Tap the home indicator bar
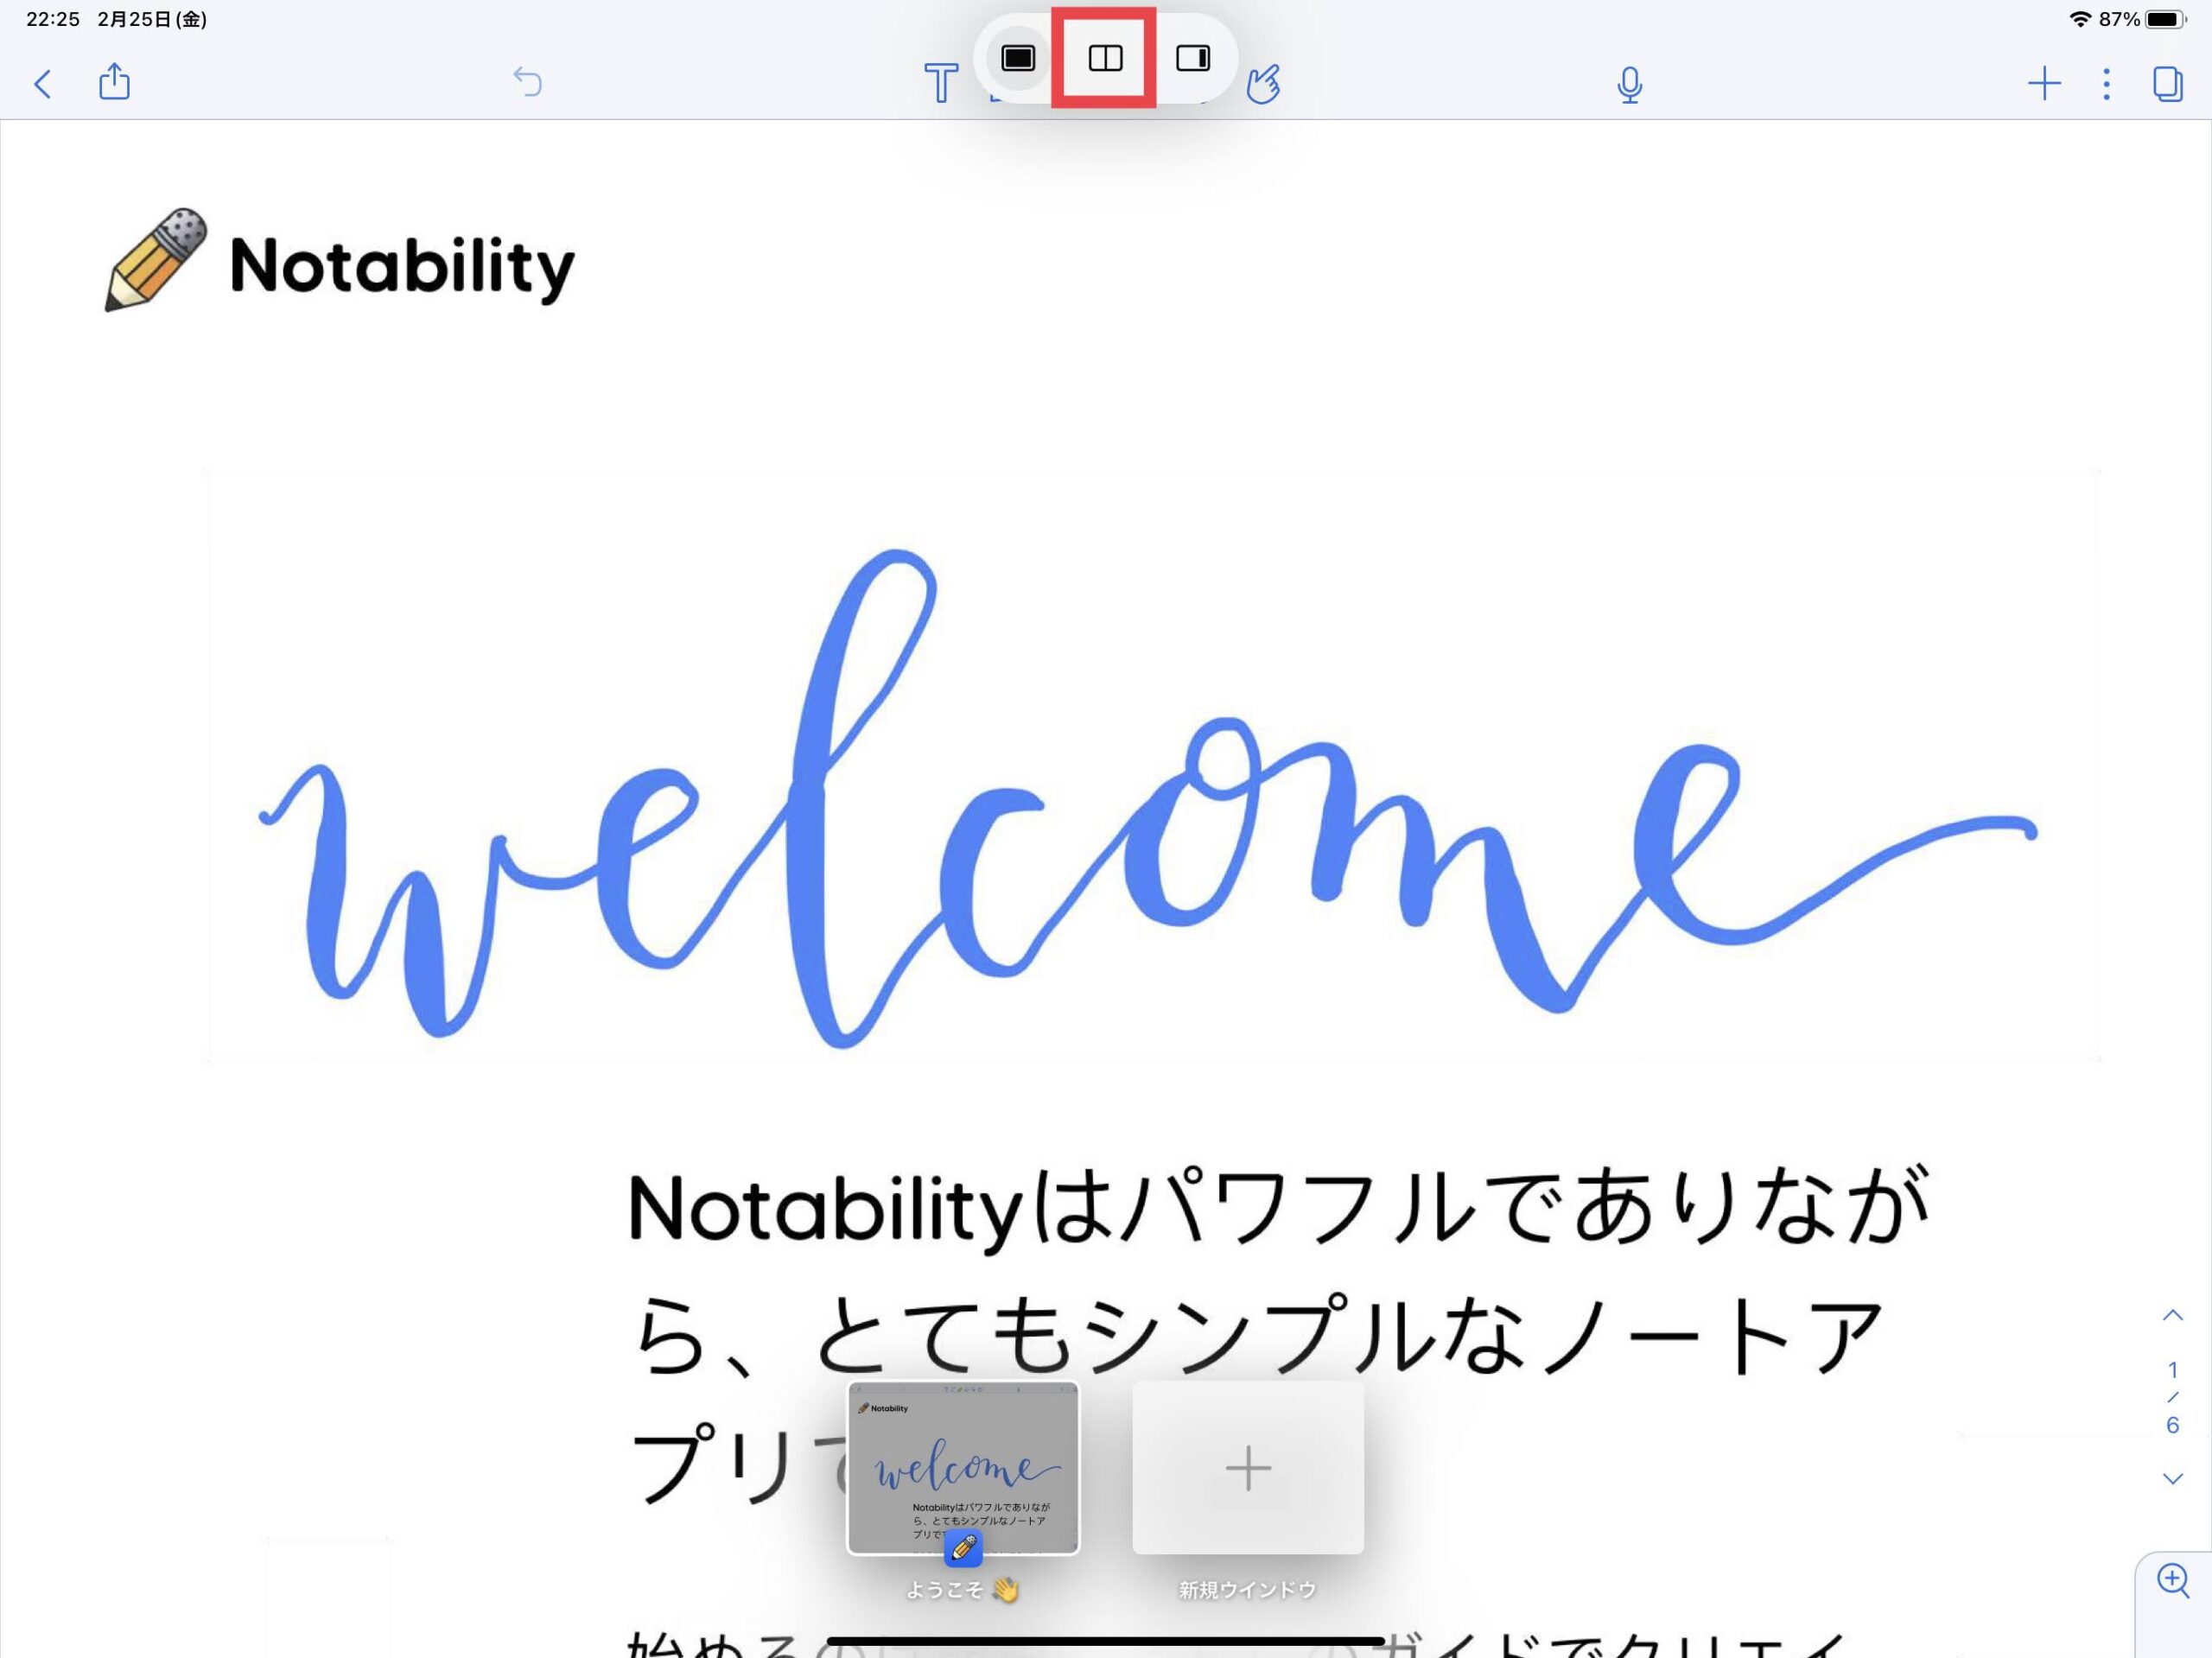Viewport: 2212px width, 1658px height. [1105, 1641]
